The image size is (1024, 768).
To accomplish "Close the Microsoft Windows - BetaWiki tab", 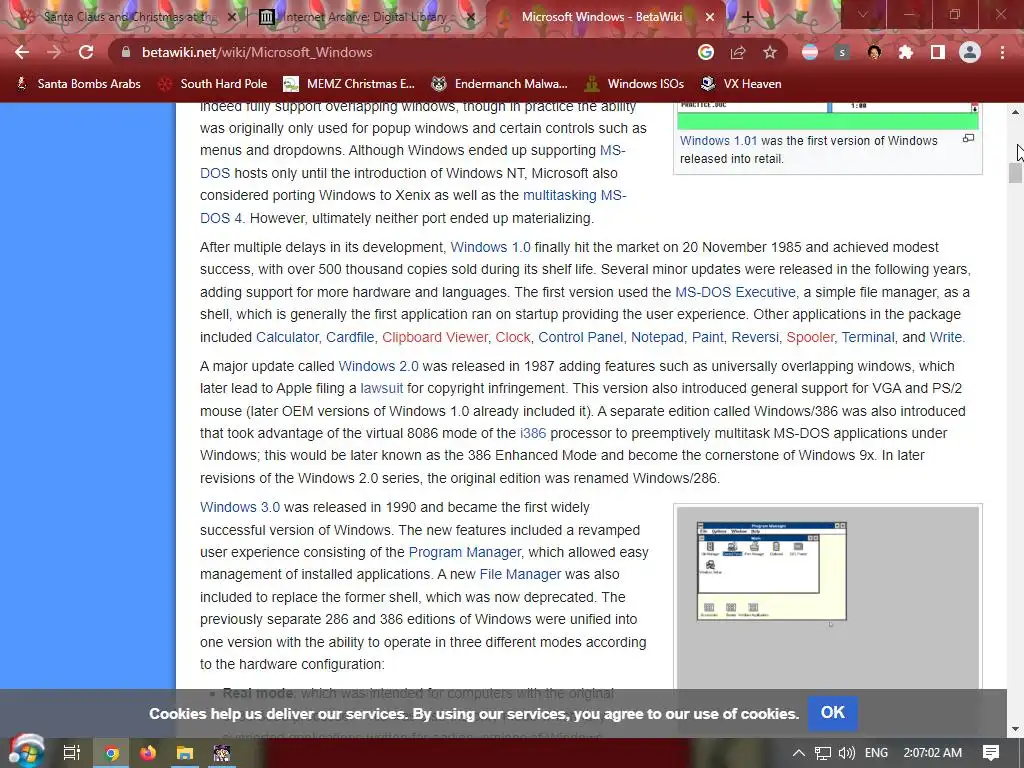I will [710, 17].
